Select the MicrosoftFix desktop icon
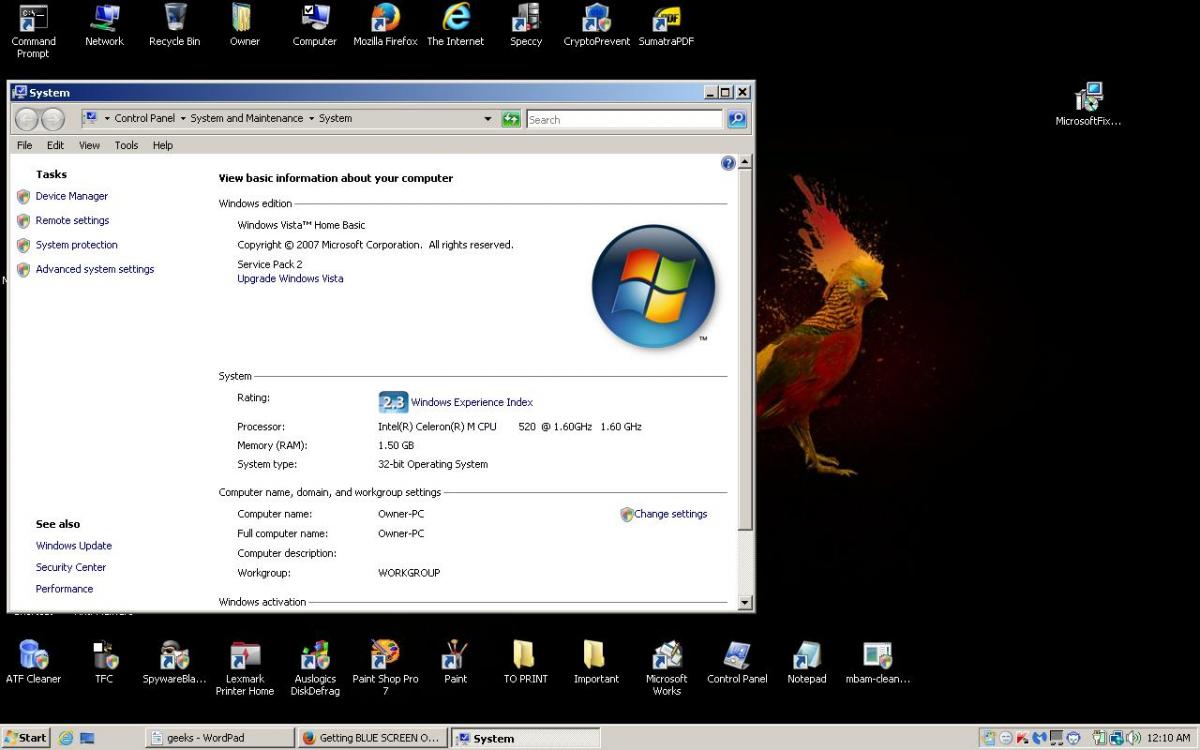1200x750 pixels. point(1088,104)
